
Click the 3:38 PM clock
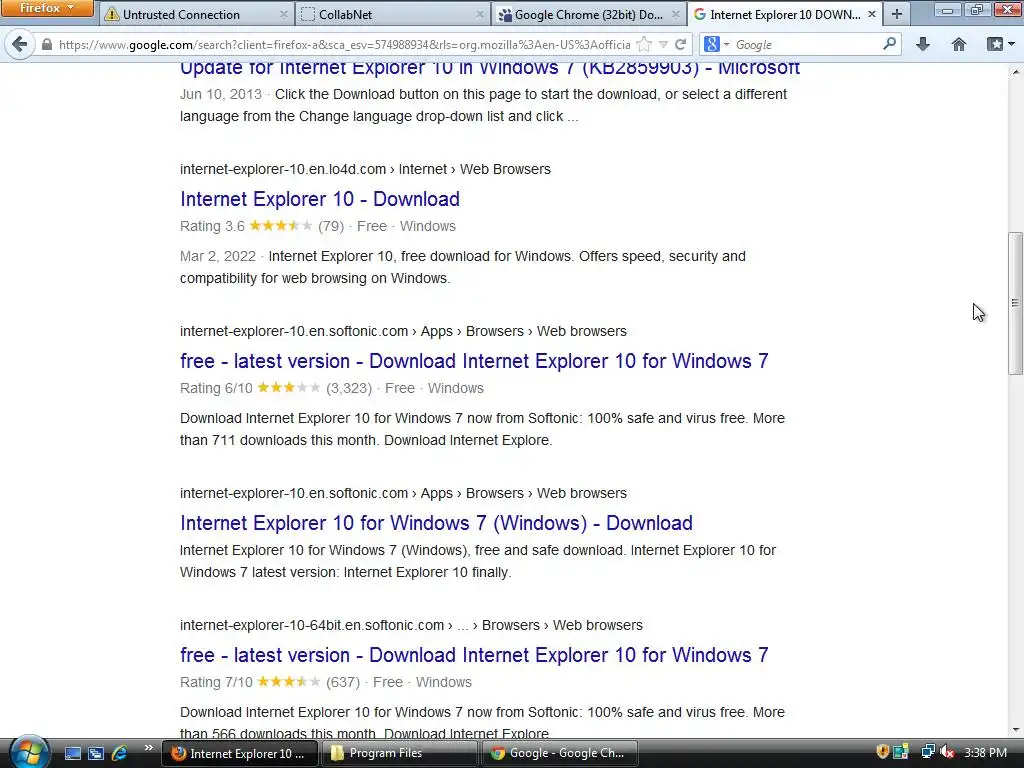click(x=985, y=752)
